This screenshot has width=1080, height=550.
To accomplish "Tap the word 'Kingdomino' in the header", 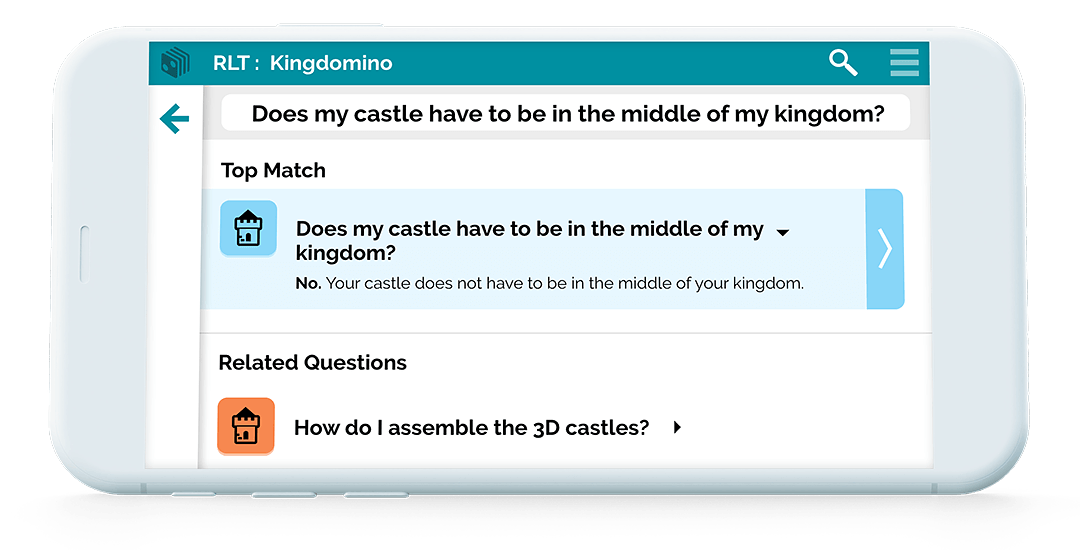I will (x=331, y=63).
